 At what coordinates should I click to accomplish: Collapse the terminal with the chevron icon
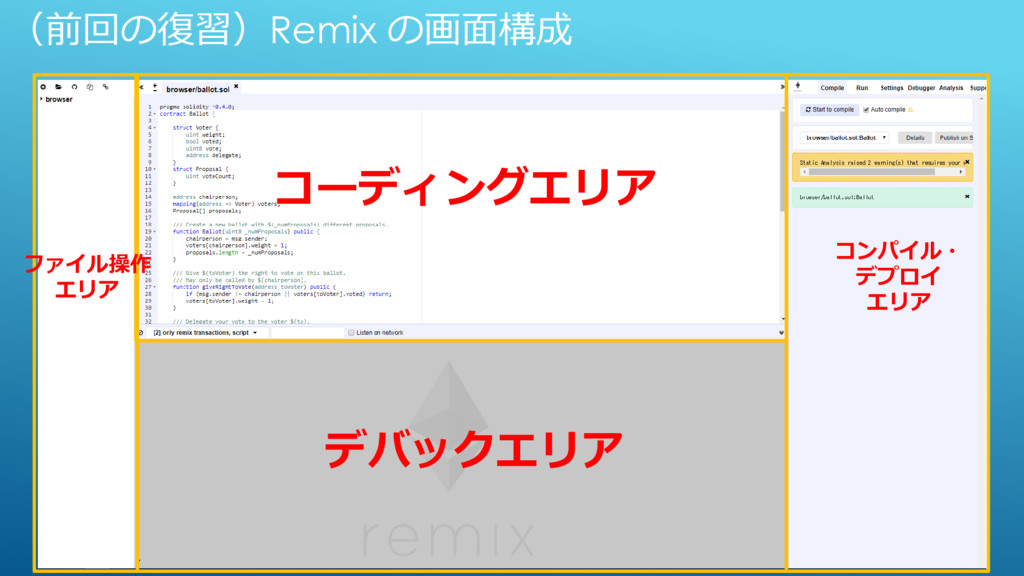782,333
